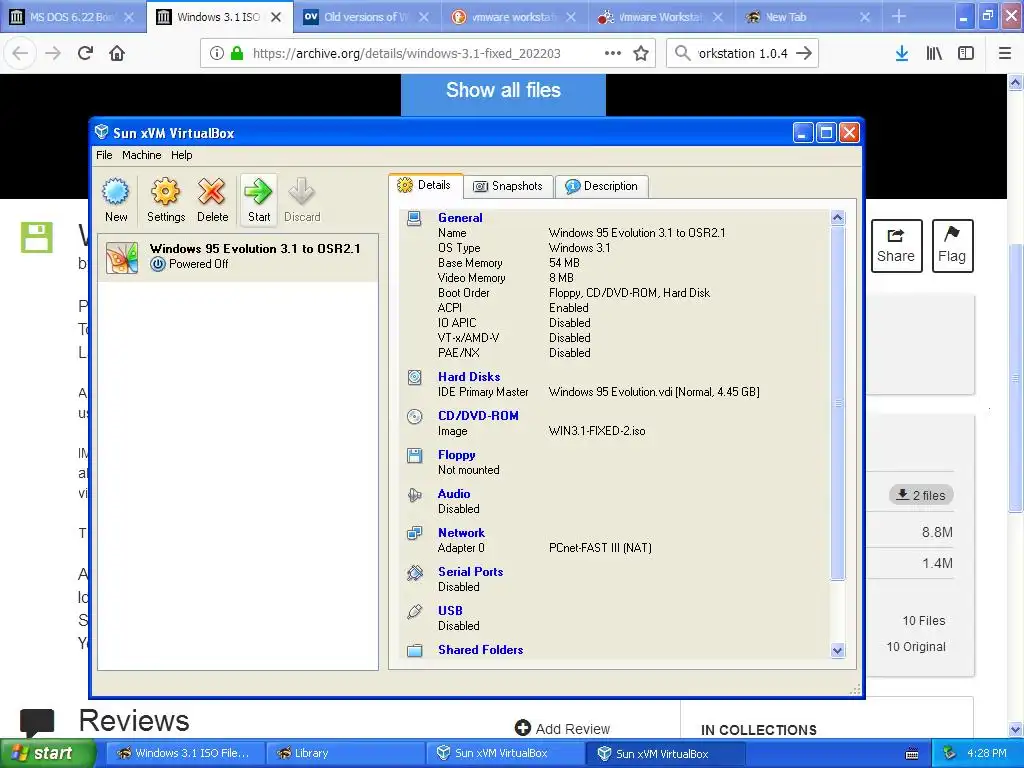The width and height of the screenshot is (1024, 768).
Task: Click browser Back arrow
Action: (x=20, y=53)
